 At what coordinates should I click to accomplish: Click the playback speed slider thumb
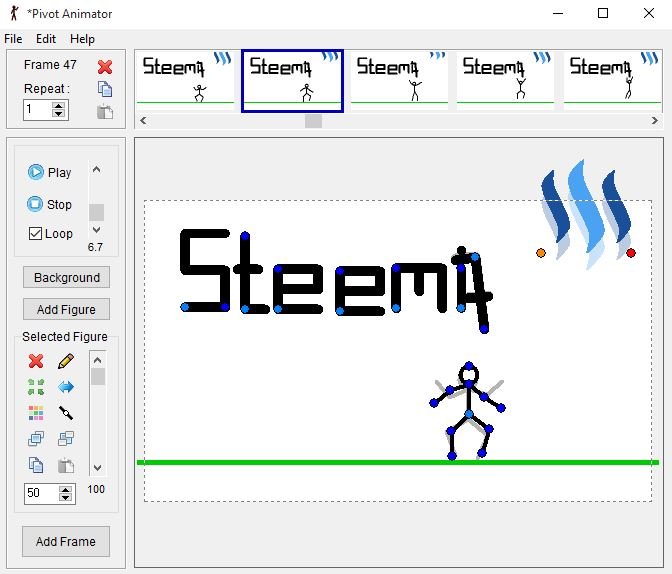[x=96, y=212]
